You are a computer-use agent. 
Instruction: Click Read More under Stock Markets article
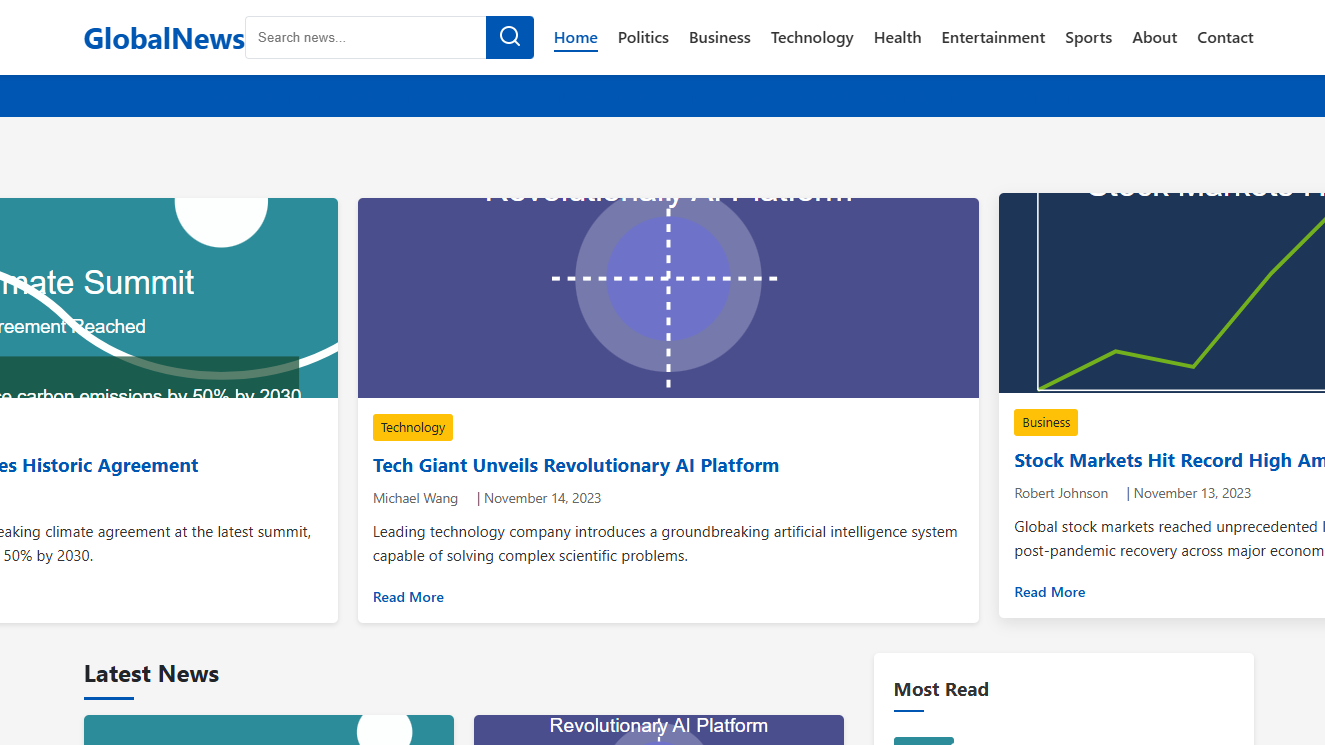pos(1050,592)
